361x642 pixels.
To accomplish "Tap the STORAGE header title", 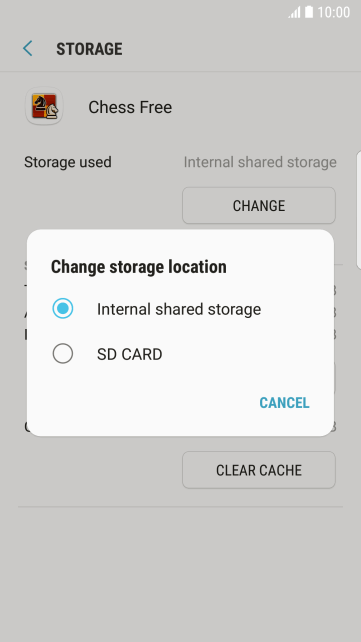I will tap(89, 49).
